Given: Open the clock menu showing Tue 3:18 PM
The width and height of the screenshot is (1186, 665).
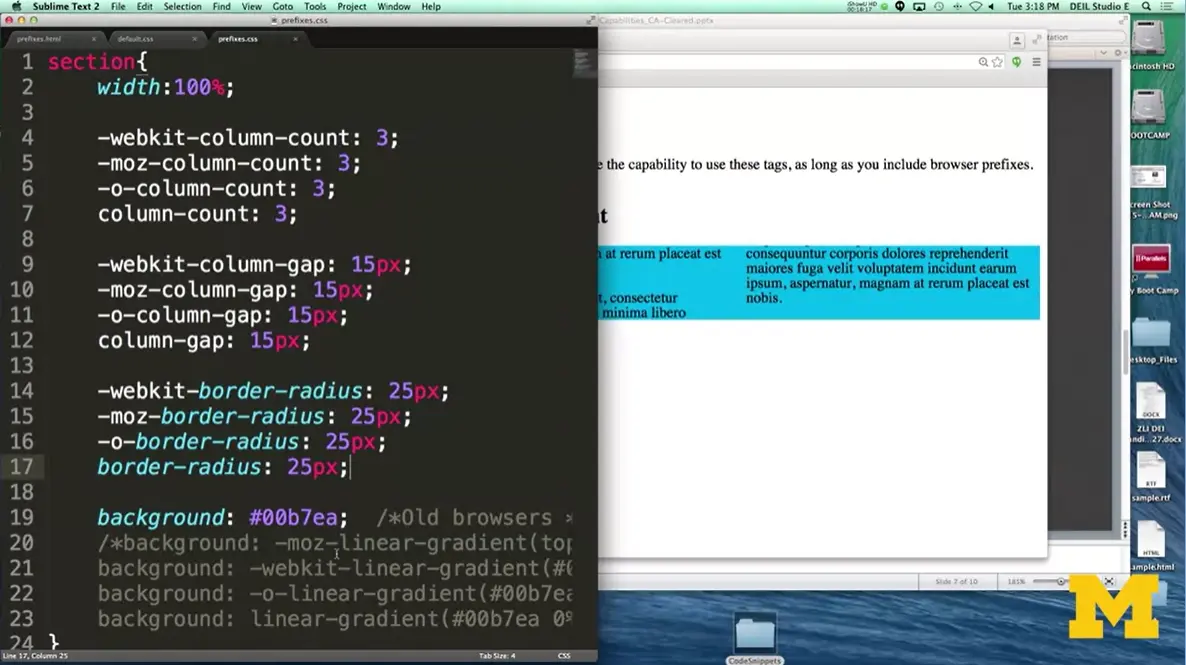Looking at the screenshot, I should 1036,6.
